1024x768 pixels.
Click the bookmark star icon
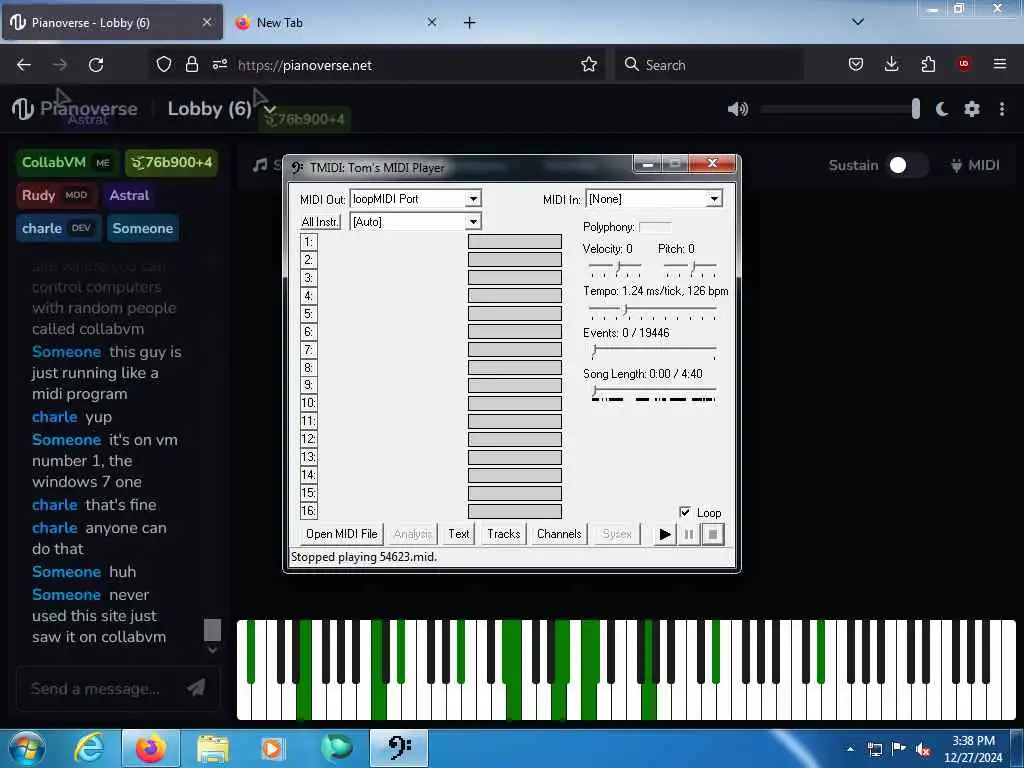[589, 64]
